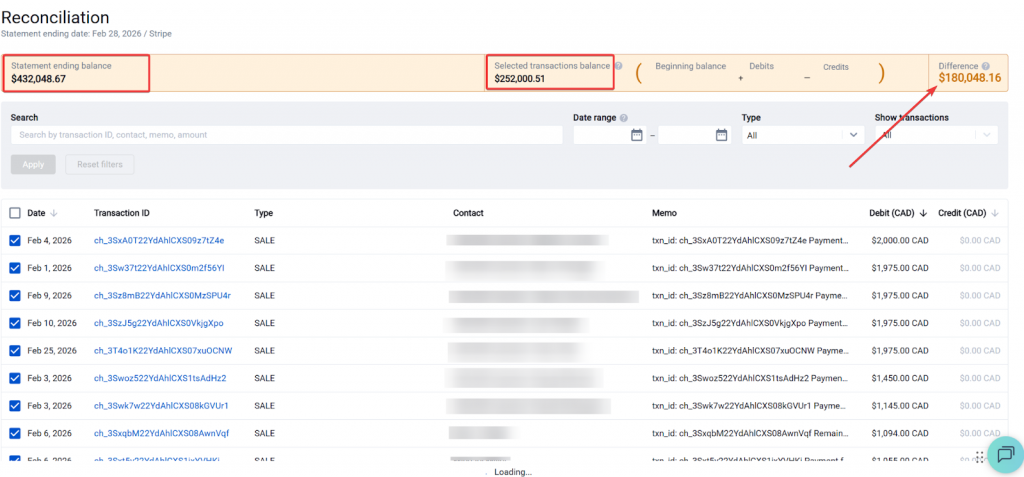Uncheck the Feb 4, 2026 transaction row
The height and width of the screenshot is (477, 1024).
tap(15, 240)
